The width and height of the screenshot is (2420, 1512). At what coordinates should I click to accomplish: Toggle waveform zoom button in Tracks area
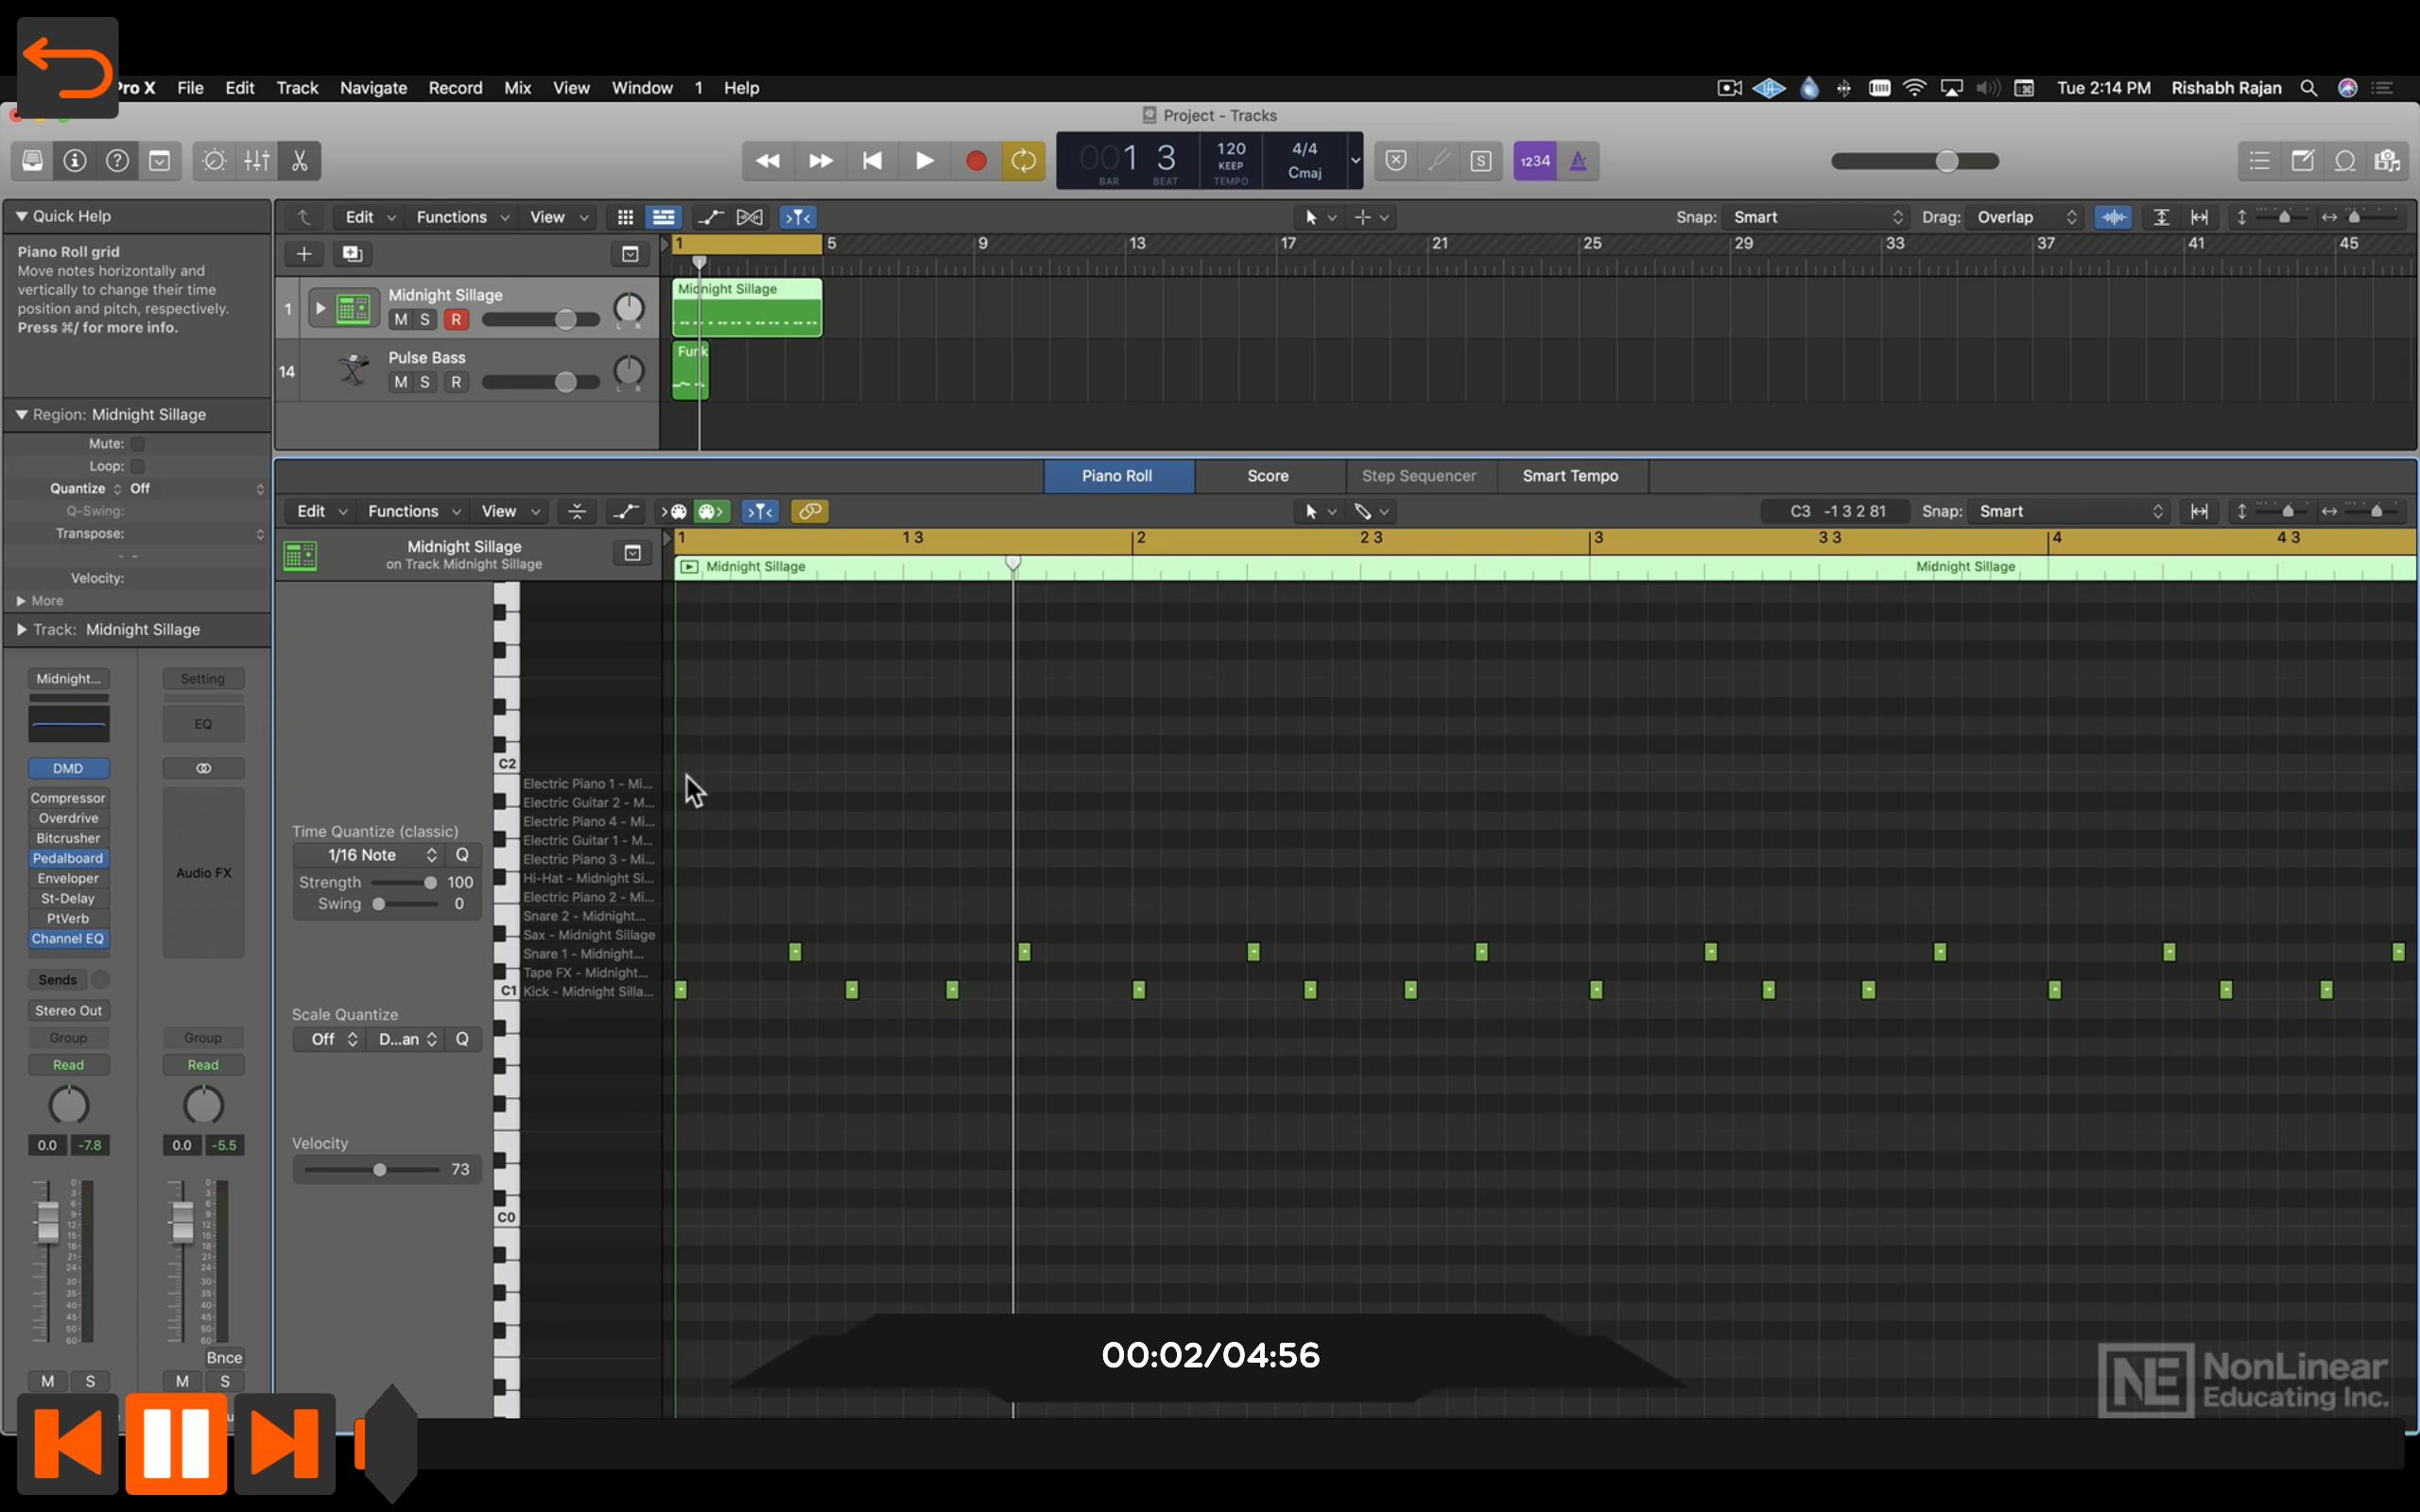[x=2113, y=217]
